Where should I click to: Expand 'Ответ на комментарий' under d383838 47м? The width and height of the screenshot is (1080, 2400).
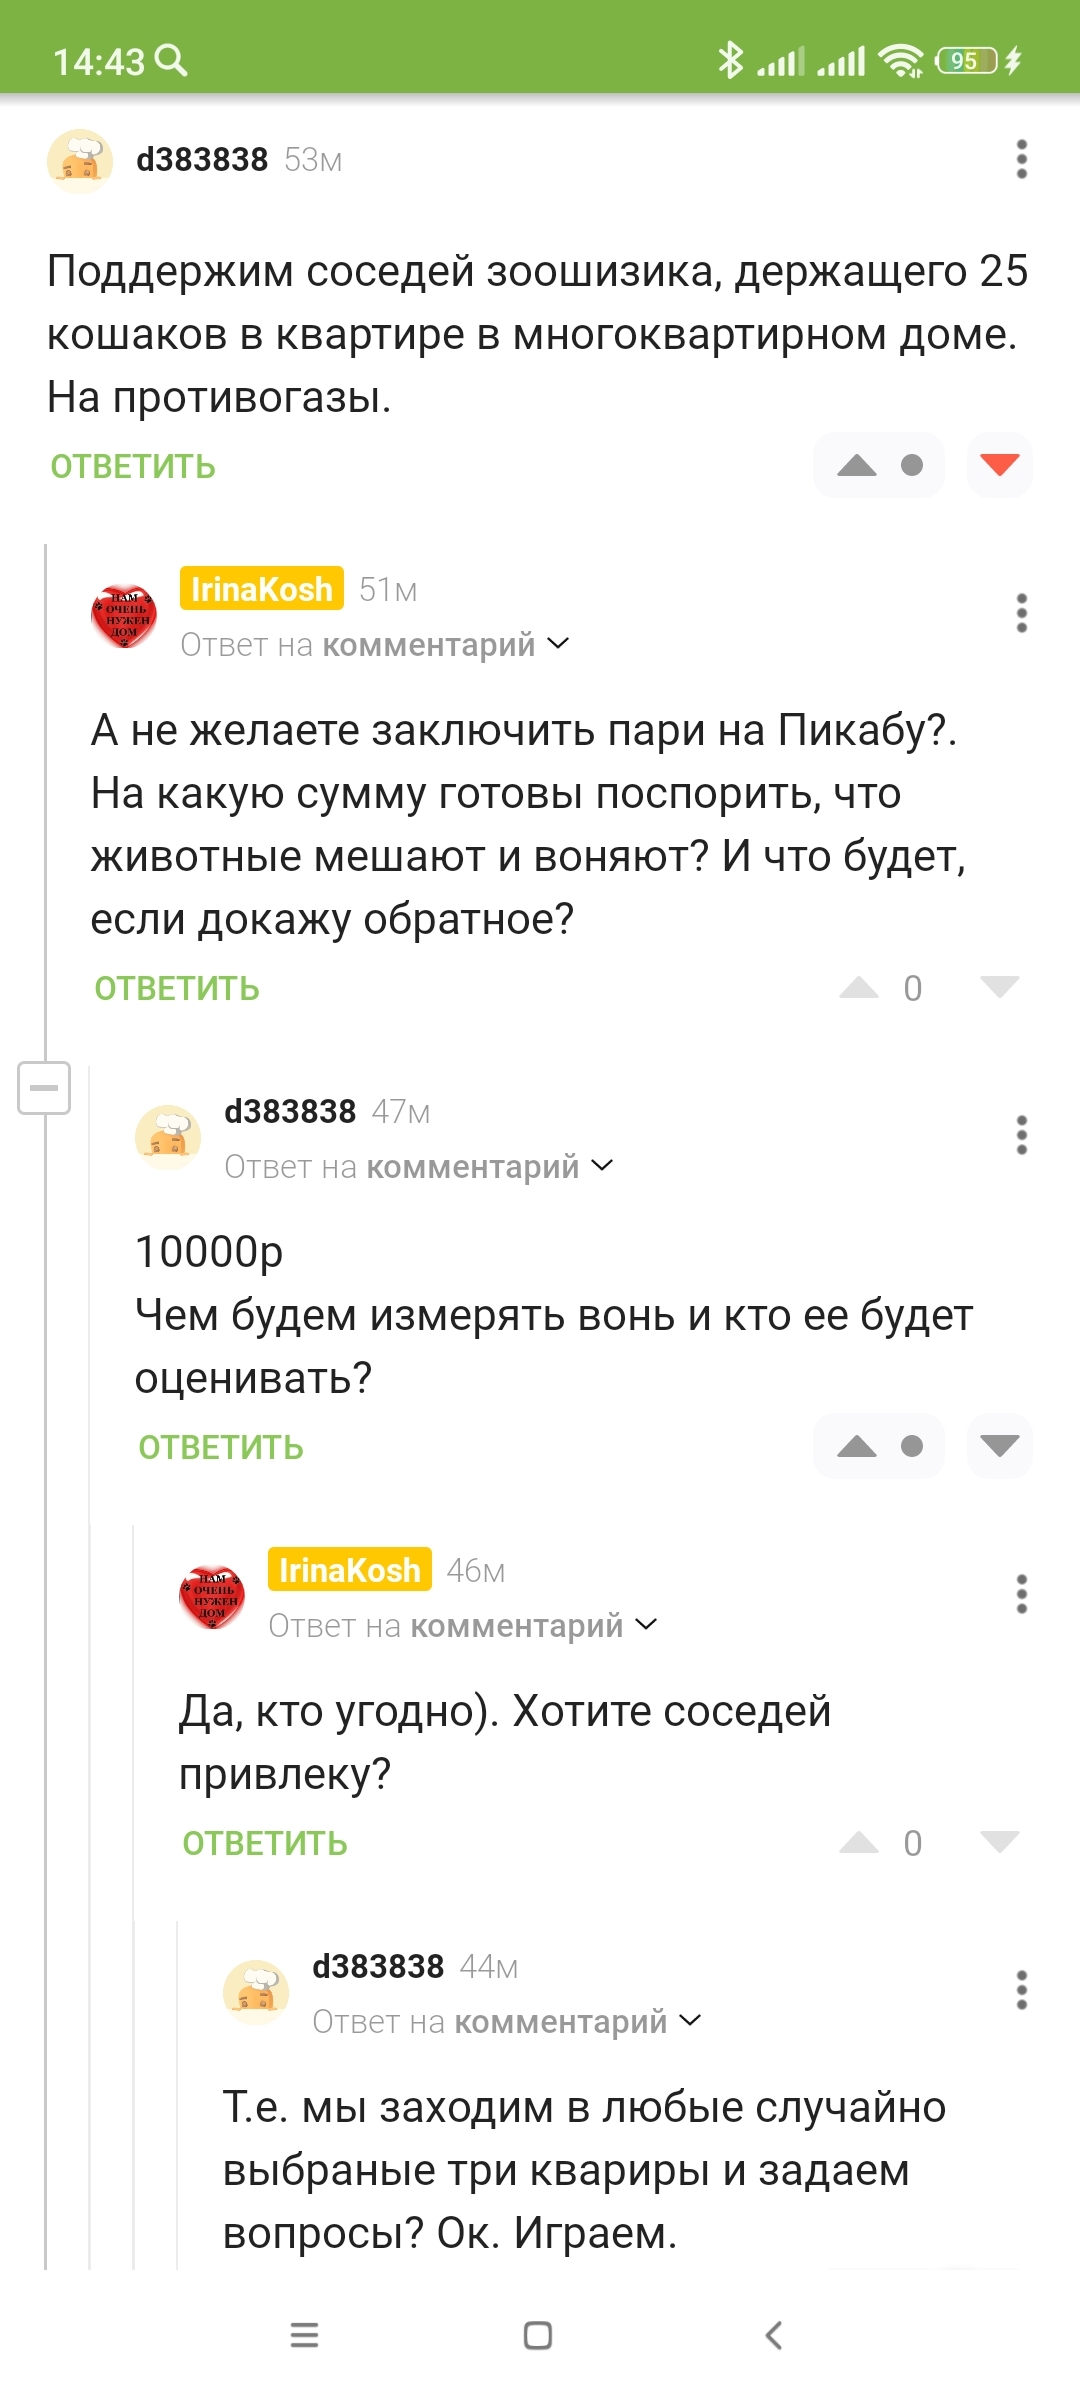(419, 1167)
